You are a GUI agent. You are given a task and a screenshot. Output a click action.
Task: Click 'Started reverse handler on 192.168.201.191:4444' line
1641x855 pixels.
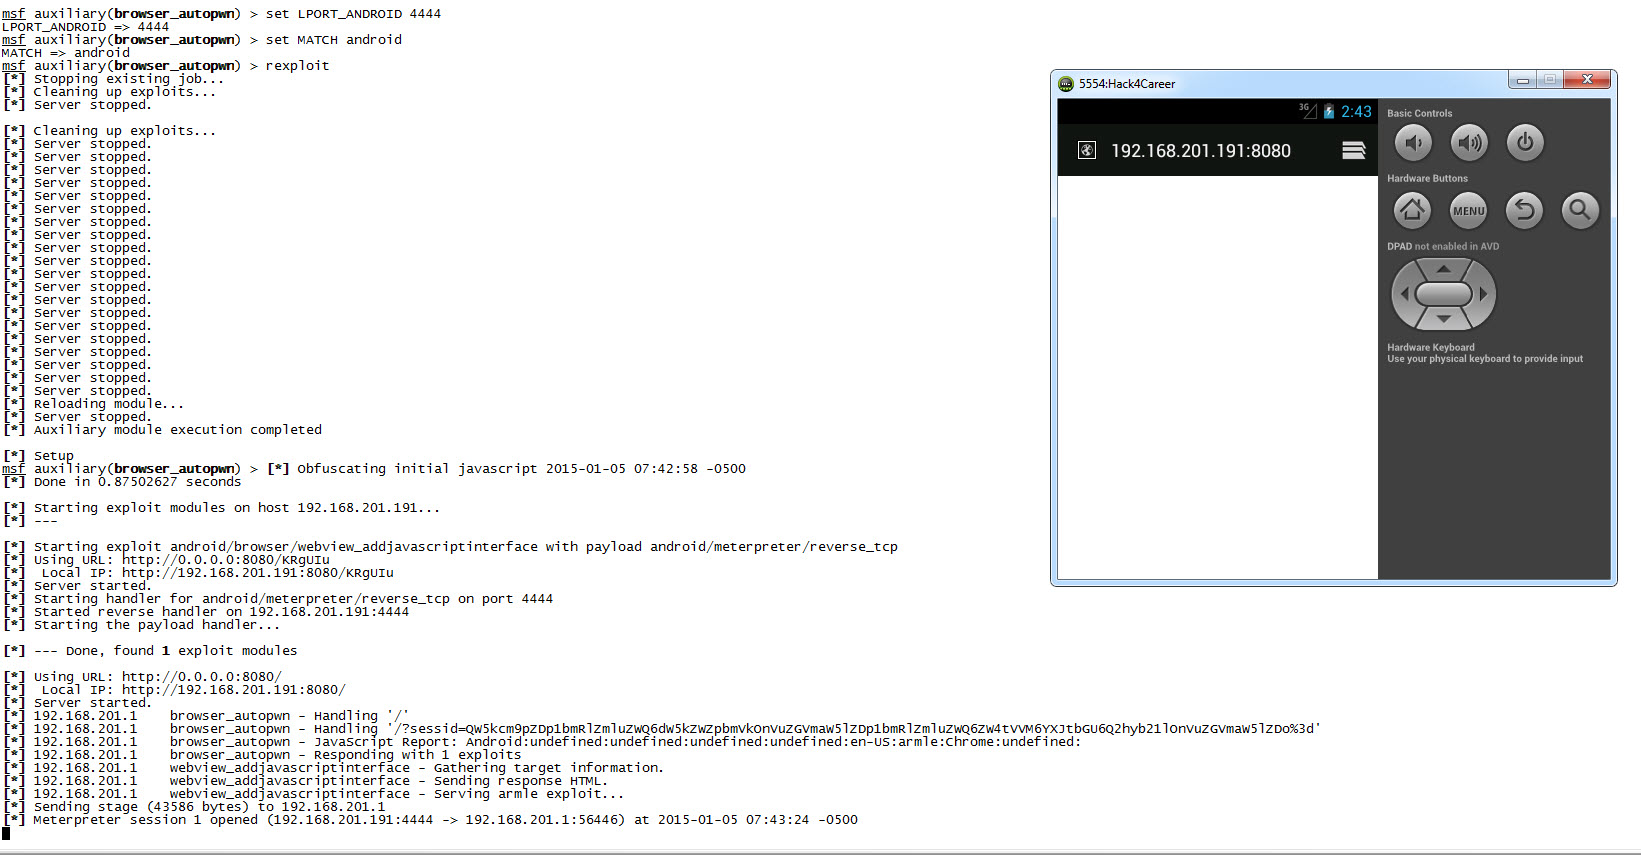[x=206, y=612]
